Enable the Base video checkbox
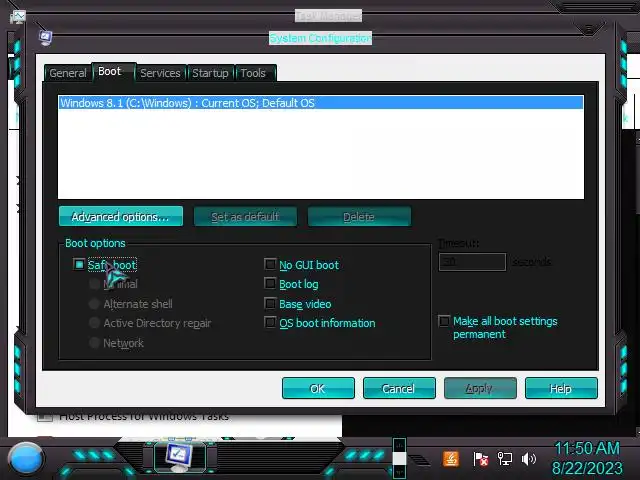 point(270,303)
